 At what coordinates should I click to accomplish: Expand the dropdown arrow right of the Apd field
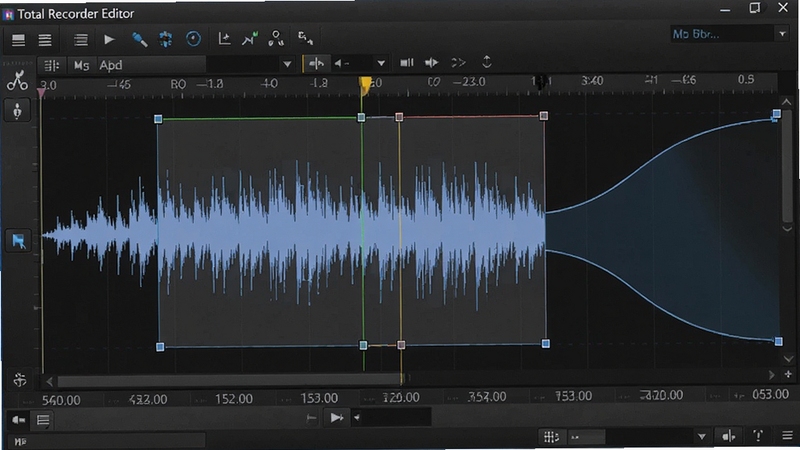(x=287, y=64)
